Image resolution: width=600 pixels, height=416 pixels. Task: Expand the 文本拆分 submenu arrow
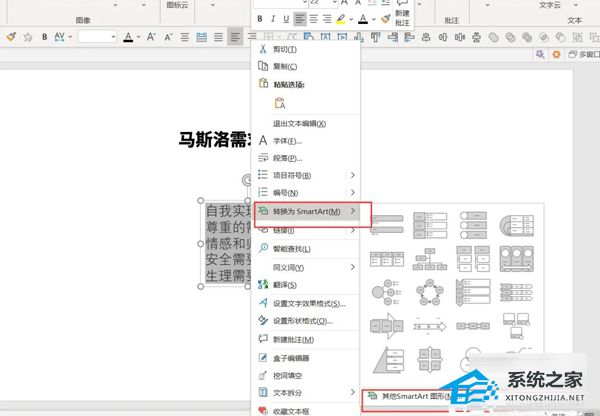(x=352, y=392)
